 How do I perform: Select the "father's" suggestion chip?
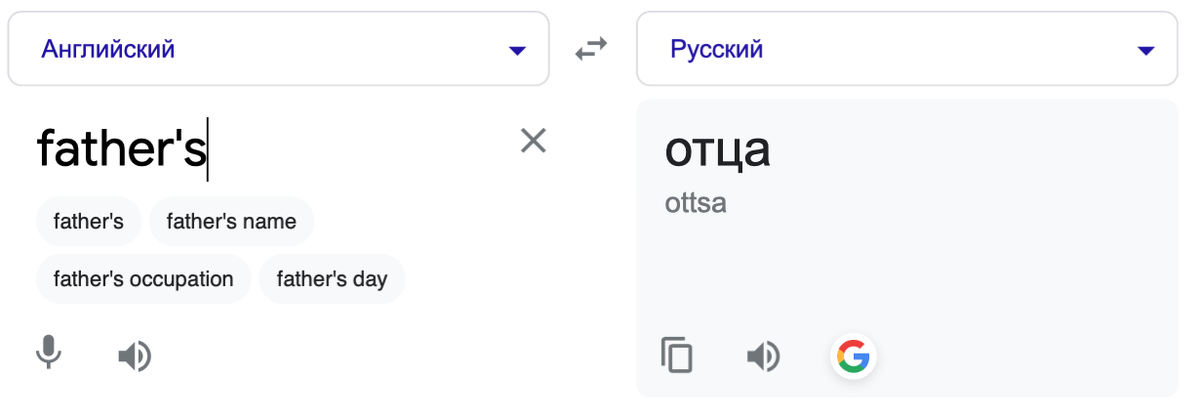(88, 221)
